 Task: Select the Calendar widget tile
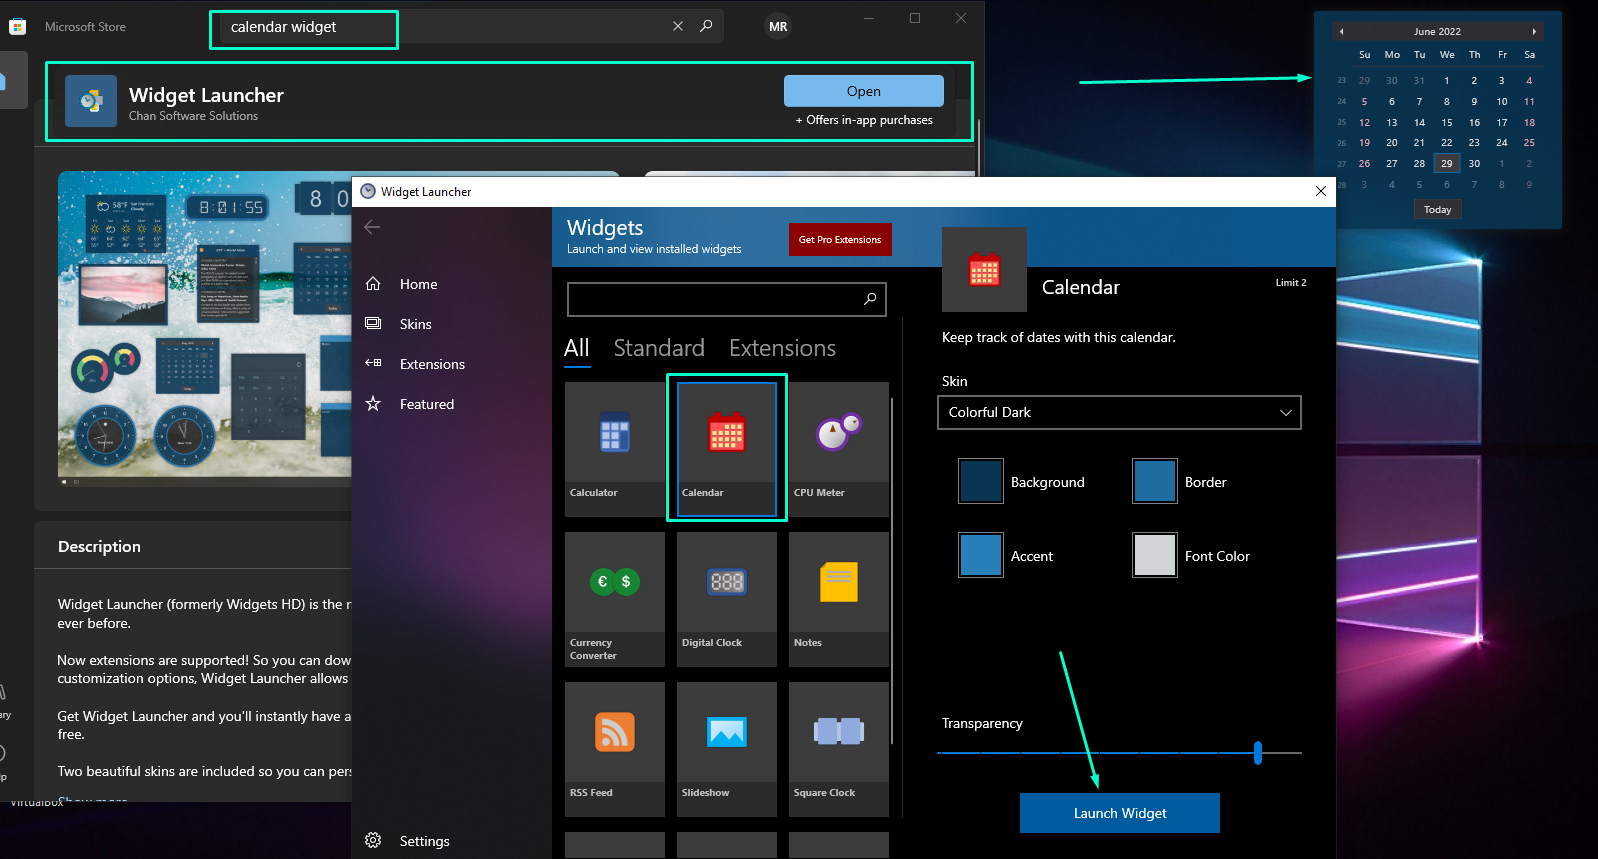727,449
